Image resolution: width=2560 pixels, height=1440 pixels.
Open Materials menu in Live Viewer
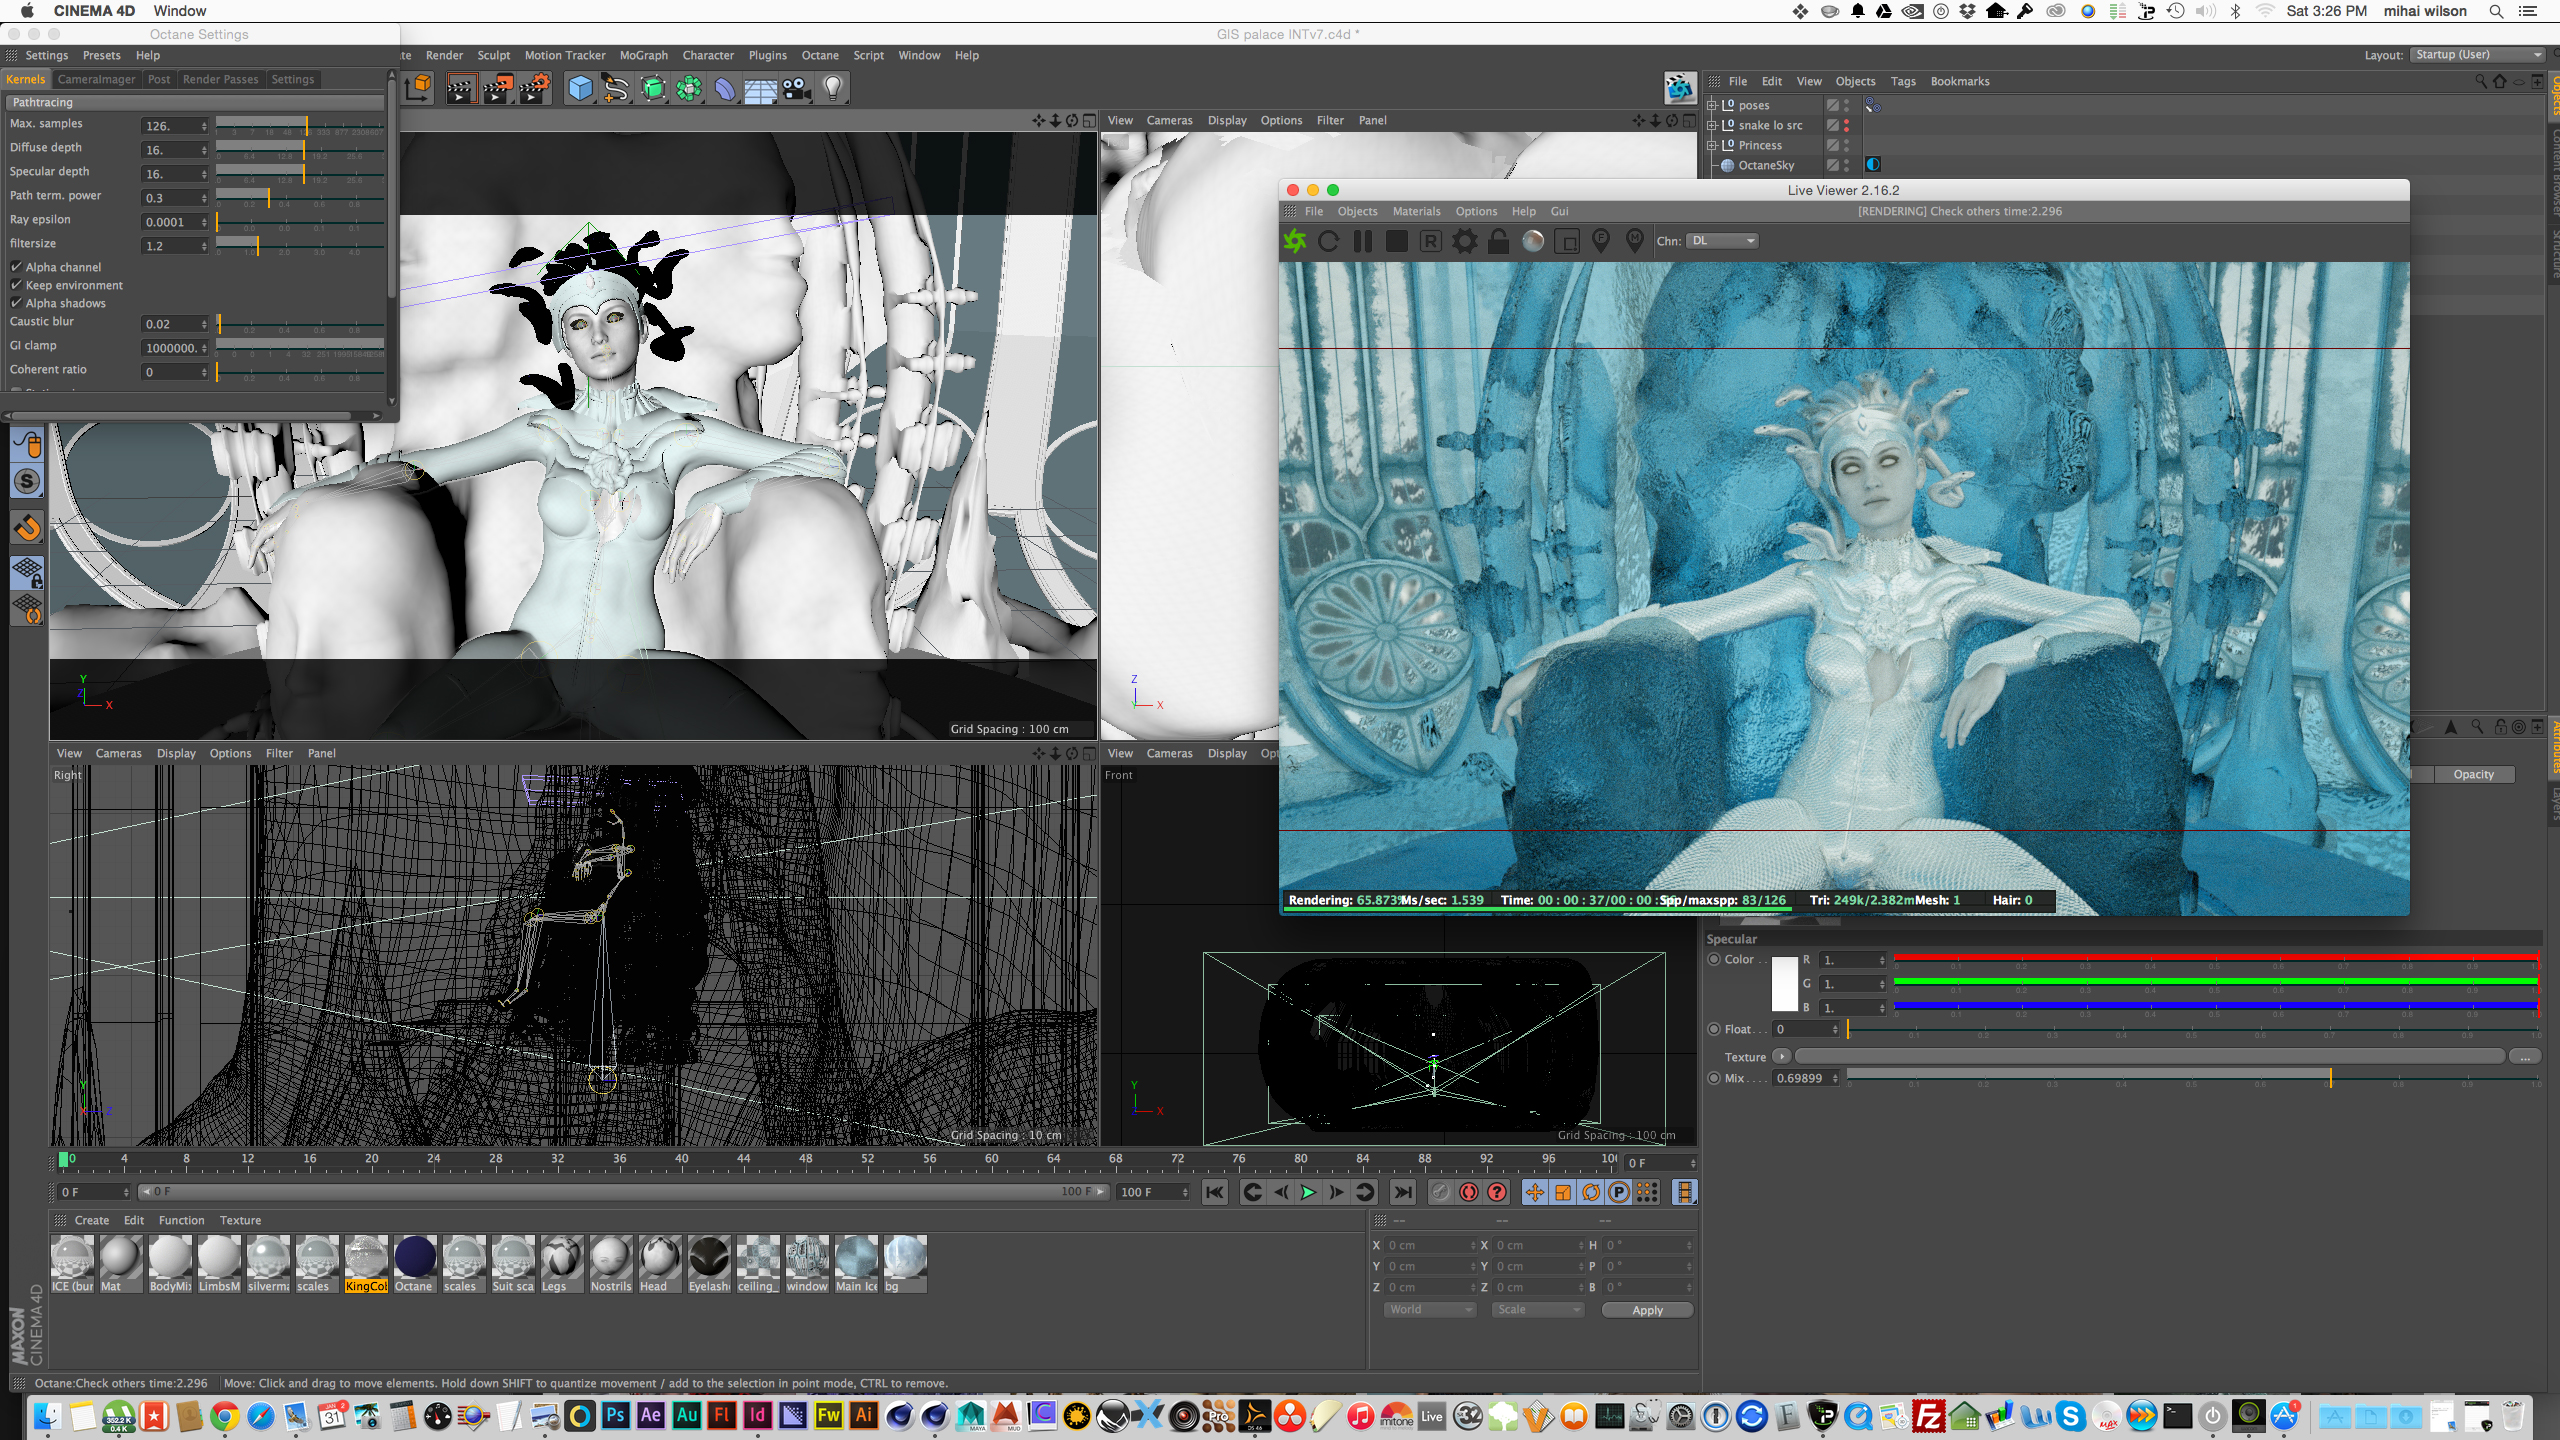click(x=1417, y=211)
